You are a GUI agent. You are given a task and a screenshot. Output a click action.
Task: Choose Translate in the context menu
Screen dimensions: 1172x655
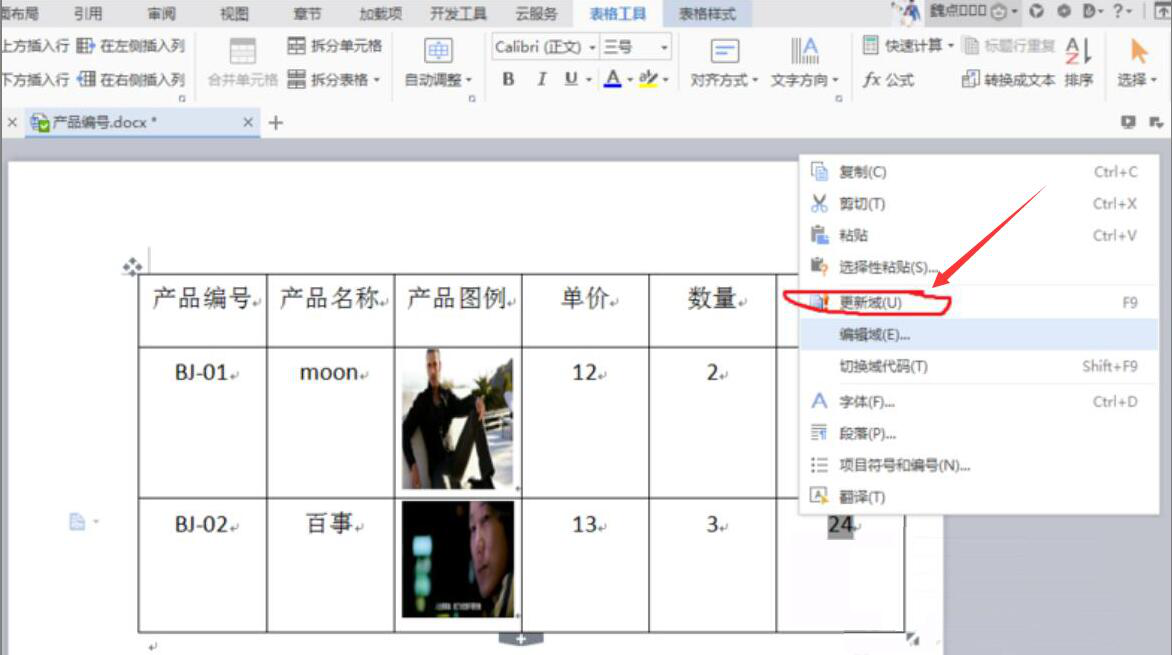[x=978, y=496]
